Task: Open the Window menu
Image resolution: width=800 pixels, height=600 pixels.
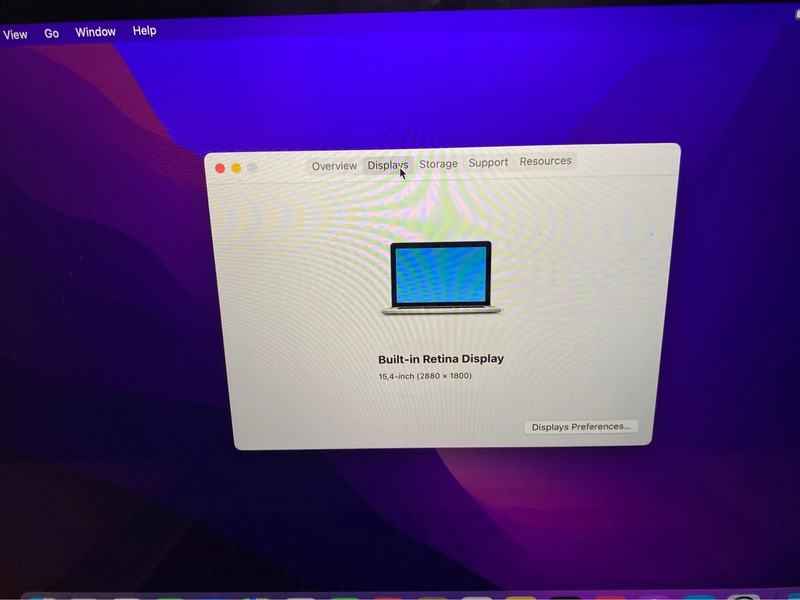Action: [95, 32]
